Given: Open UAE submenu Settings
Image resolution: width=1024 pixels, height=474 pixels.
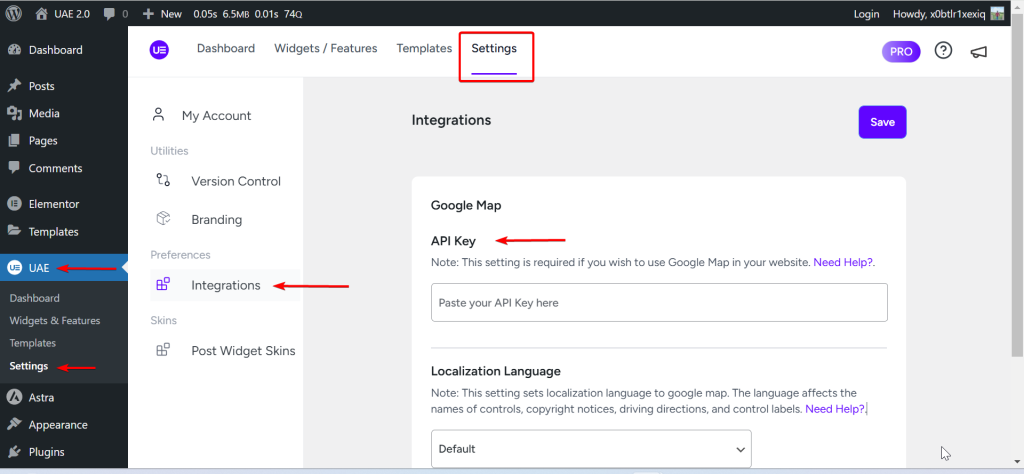Looking at the screenshot, I should tap(29, 366).
